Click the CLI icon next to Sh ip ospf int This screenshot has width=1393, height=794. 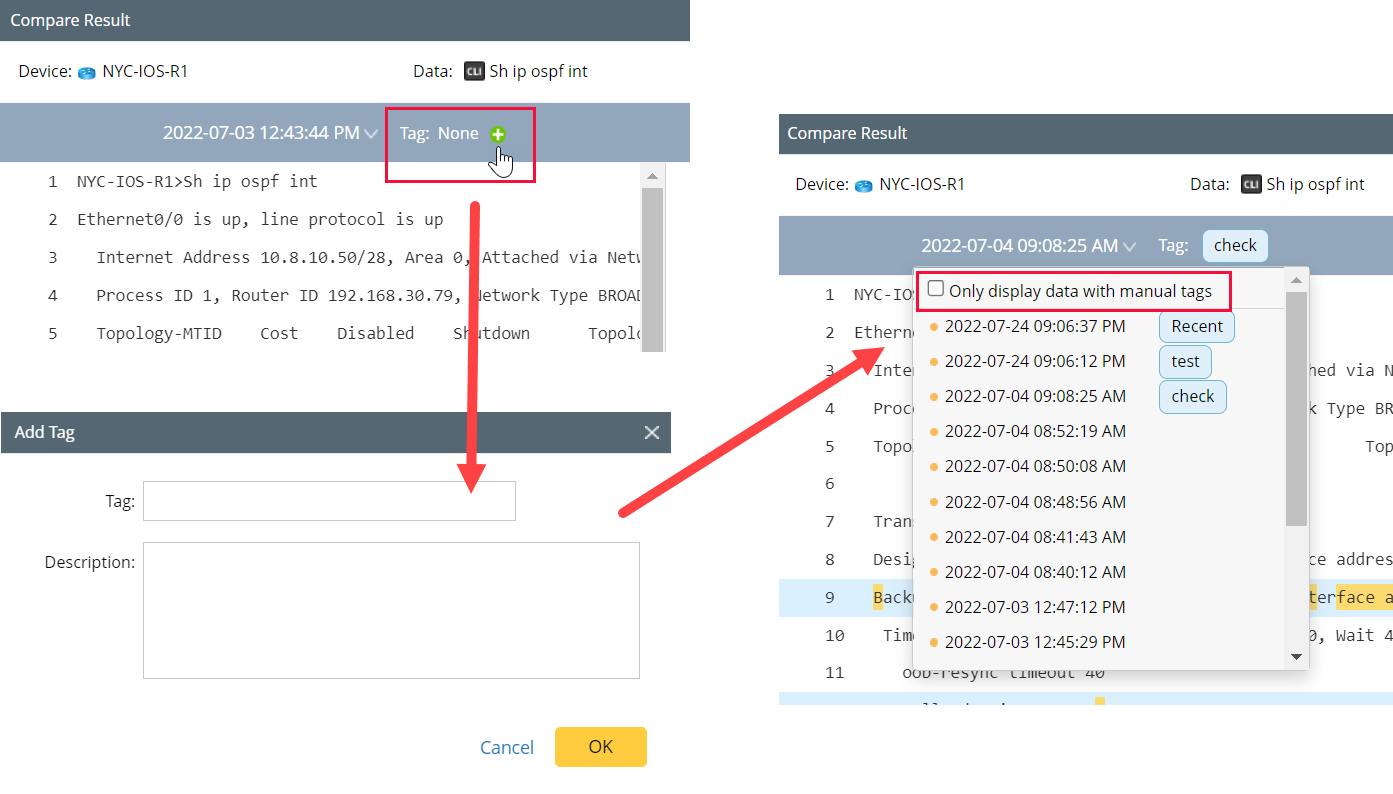[473, 71]
